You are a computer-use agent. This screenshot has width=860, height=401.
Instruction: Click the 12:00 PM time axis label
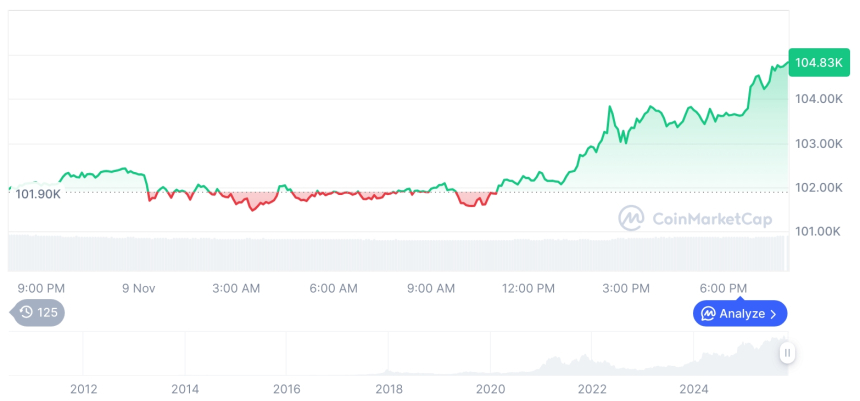point(528,288)
